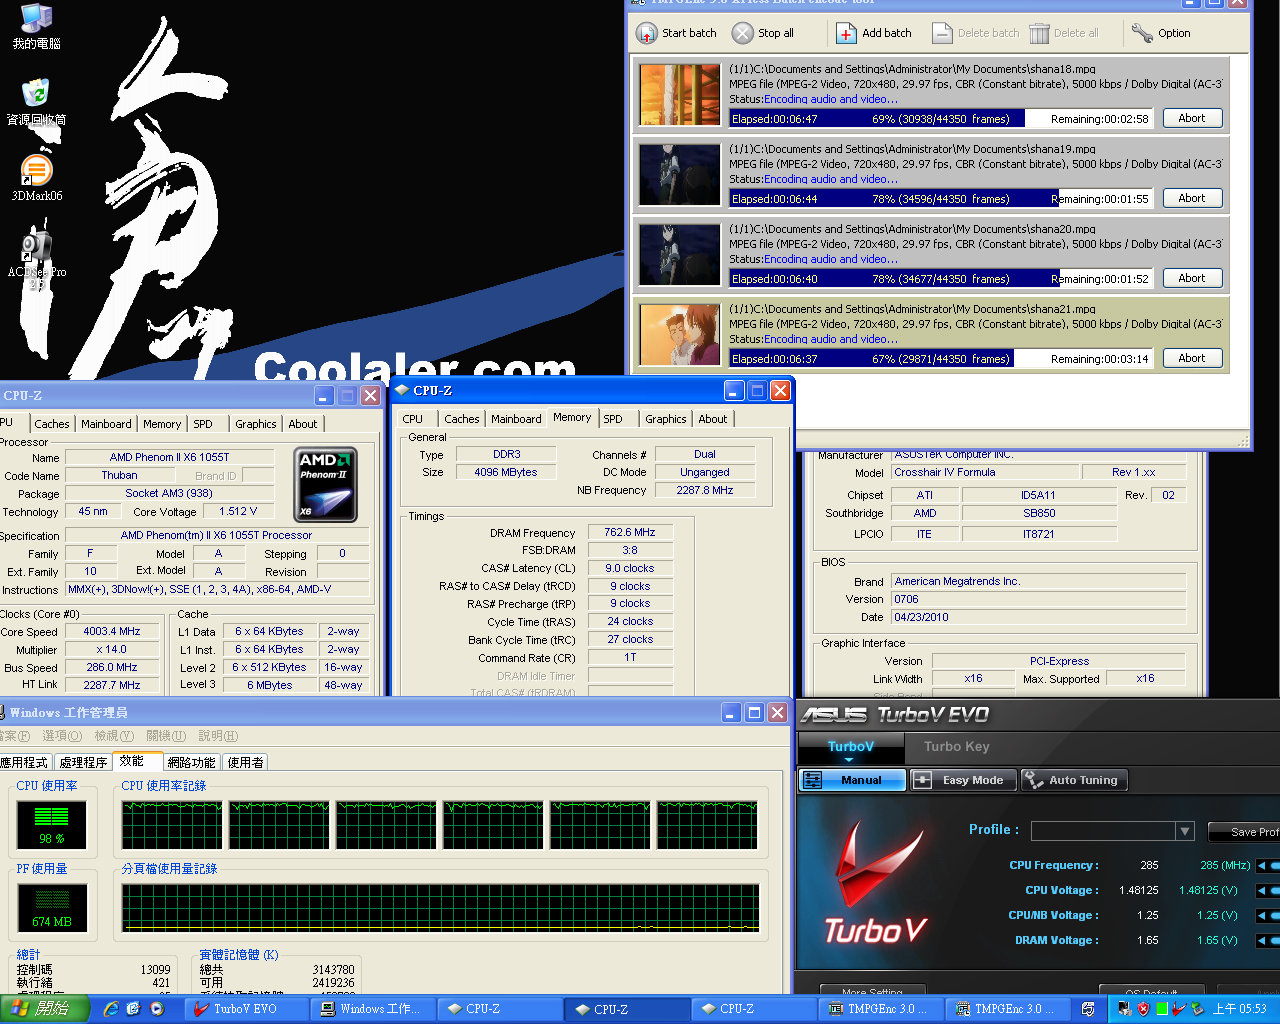Open the Option wrench icon in TMPGEnc
The width and height of the screenshot is (1280, 1024).
(1142, 33)
